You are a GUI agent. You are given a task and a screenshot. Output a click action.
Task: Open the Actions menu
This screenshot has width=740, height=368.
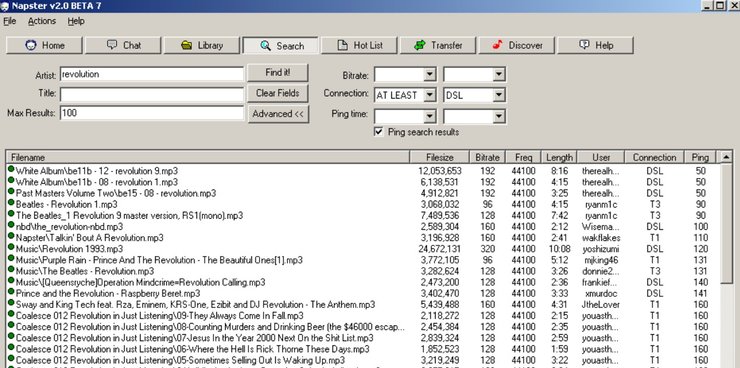(42, 21)
